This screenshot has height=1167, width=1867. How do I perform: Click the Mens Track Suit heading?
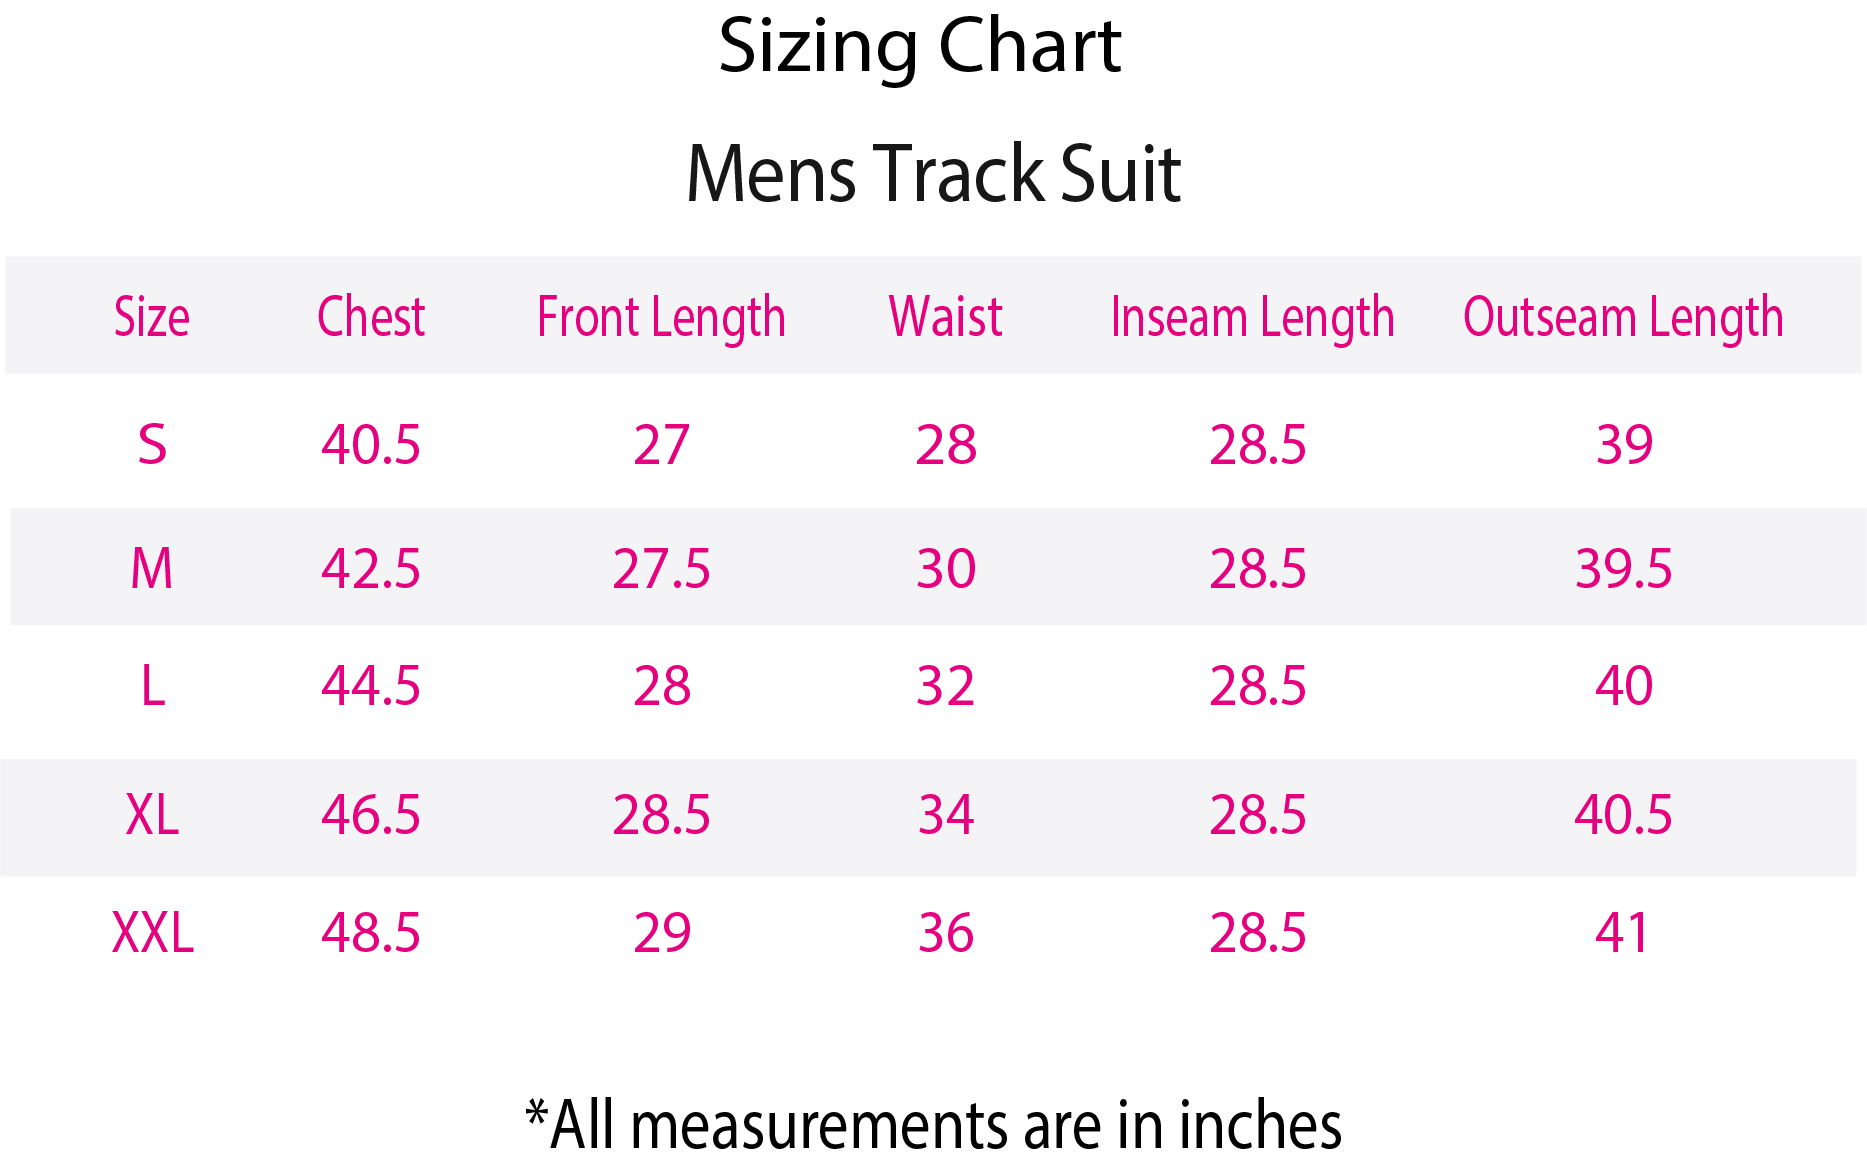pyautogui.click(x=933, y=174)
